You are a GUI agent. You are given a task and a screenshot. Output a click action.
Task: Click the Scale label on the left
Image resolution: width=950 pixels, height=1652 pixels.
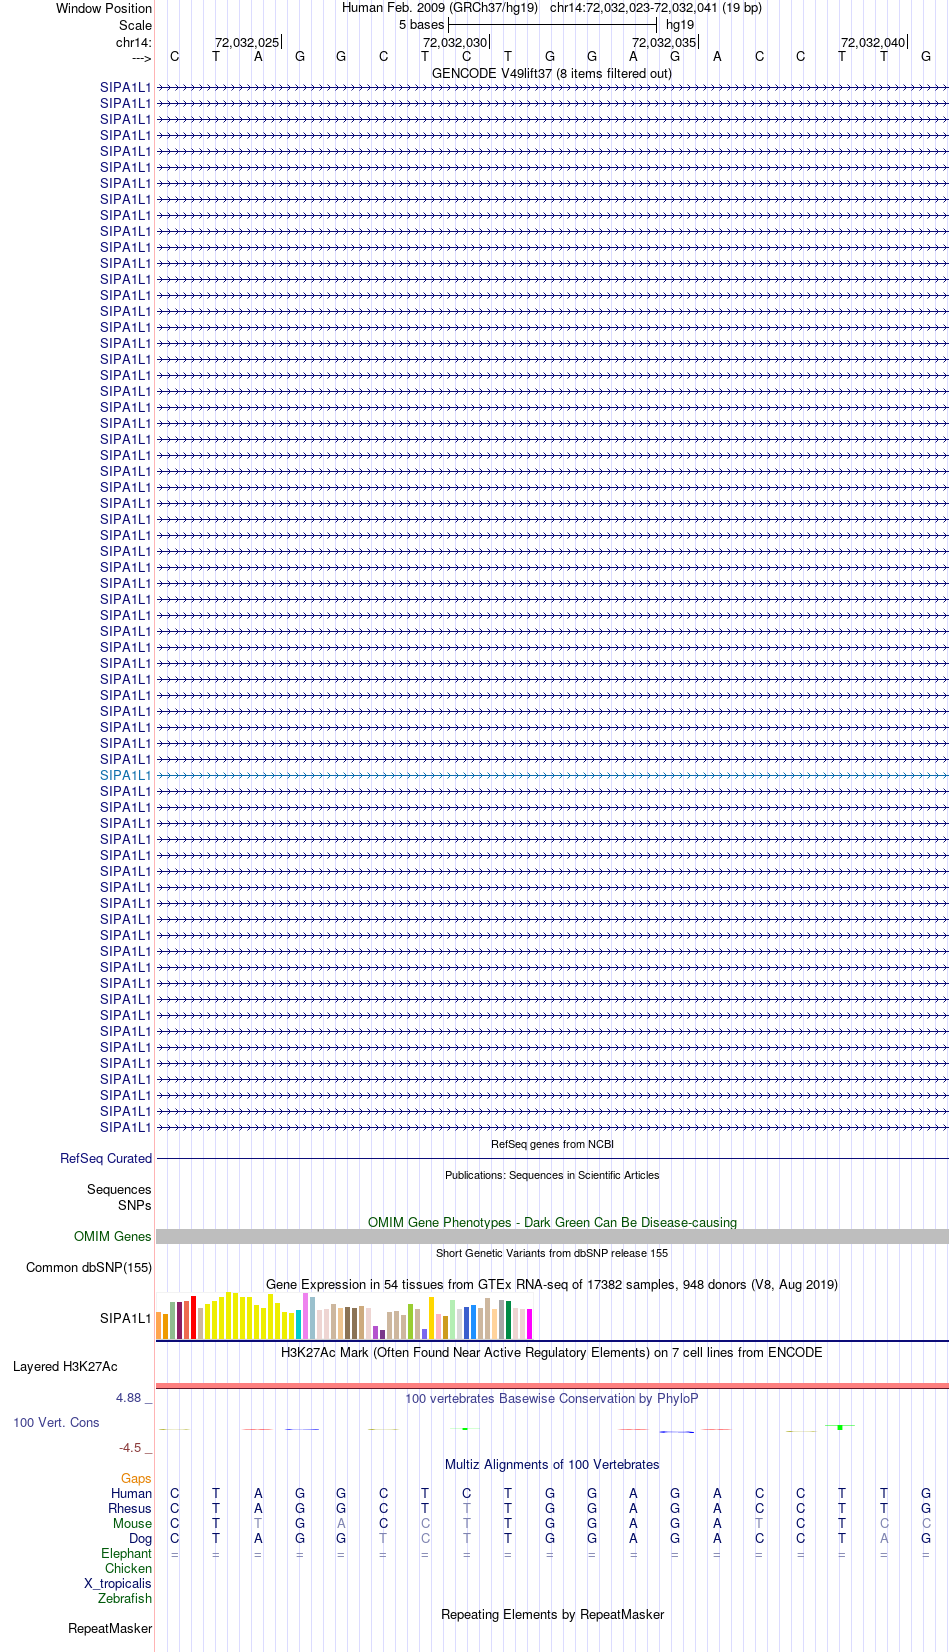[135, 25]
